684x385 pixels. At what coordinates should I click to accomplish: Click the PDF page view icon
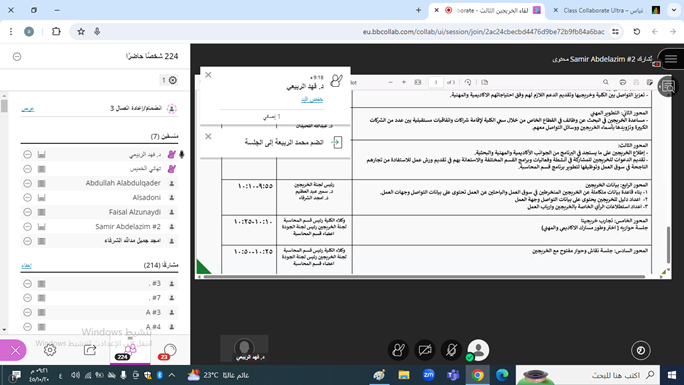[485, 82]
